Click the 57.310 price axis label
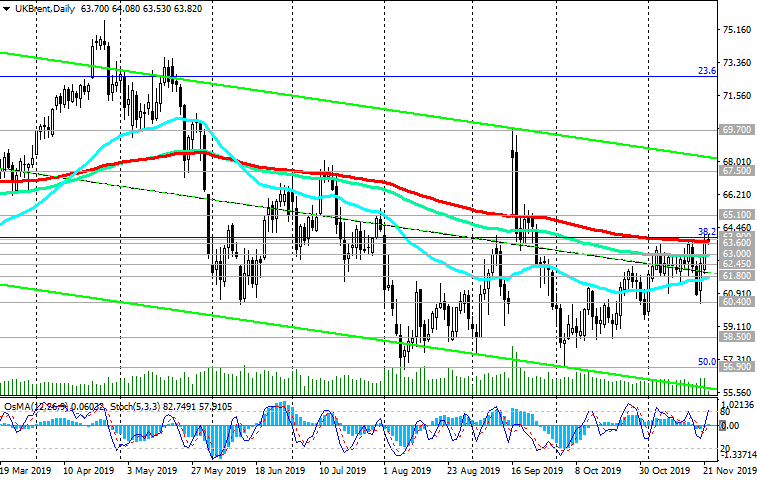Screen dimensions: 757x480 (x=737, y=359)
